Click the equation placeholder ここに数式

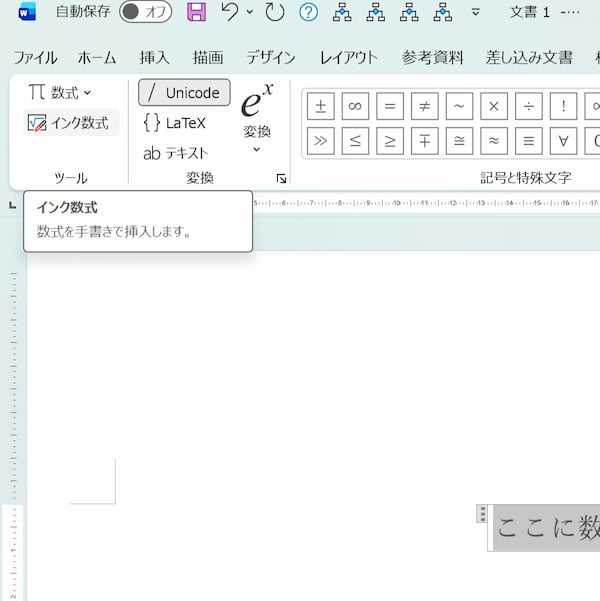547,528
